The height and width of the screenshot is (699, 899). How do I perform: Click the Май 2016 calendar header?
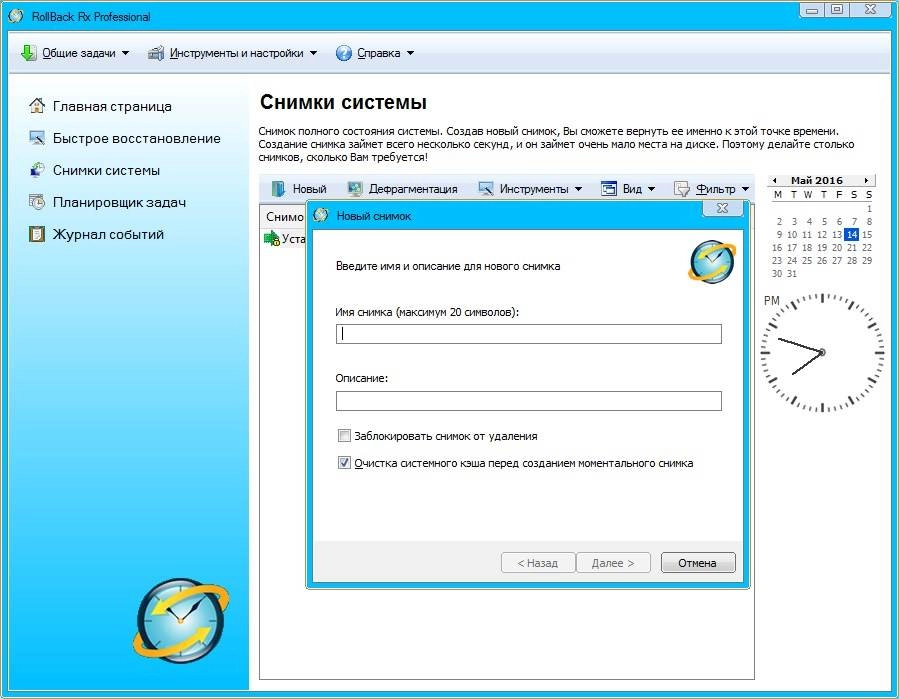coord(817,180)
